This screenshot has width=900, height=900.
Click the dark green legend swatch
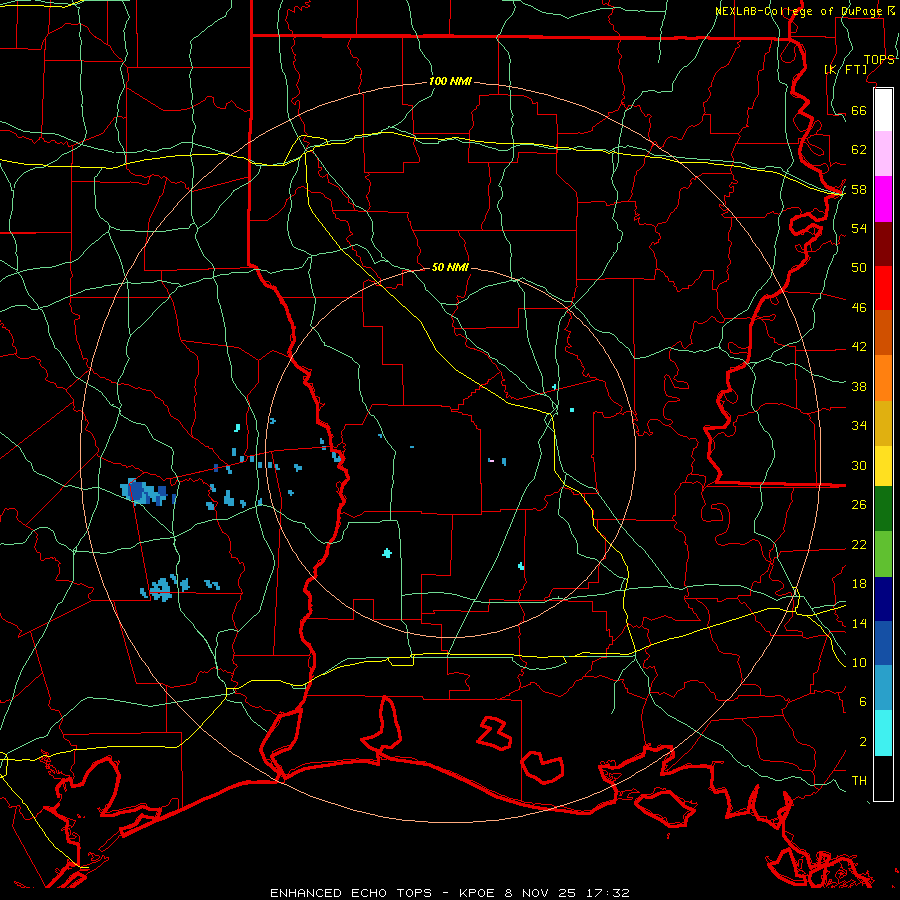point(883,509)
